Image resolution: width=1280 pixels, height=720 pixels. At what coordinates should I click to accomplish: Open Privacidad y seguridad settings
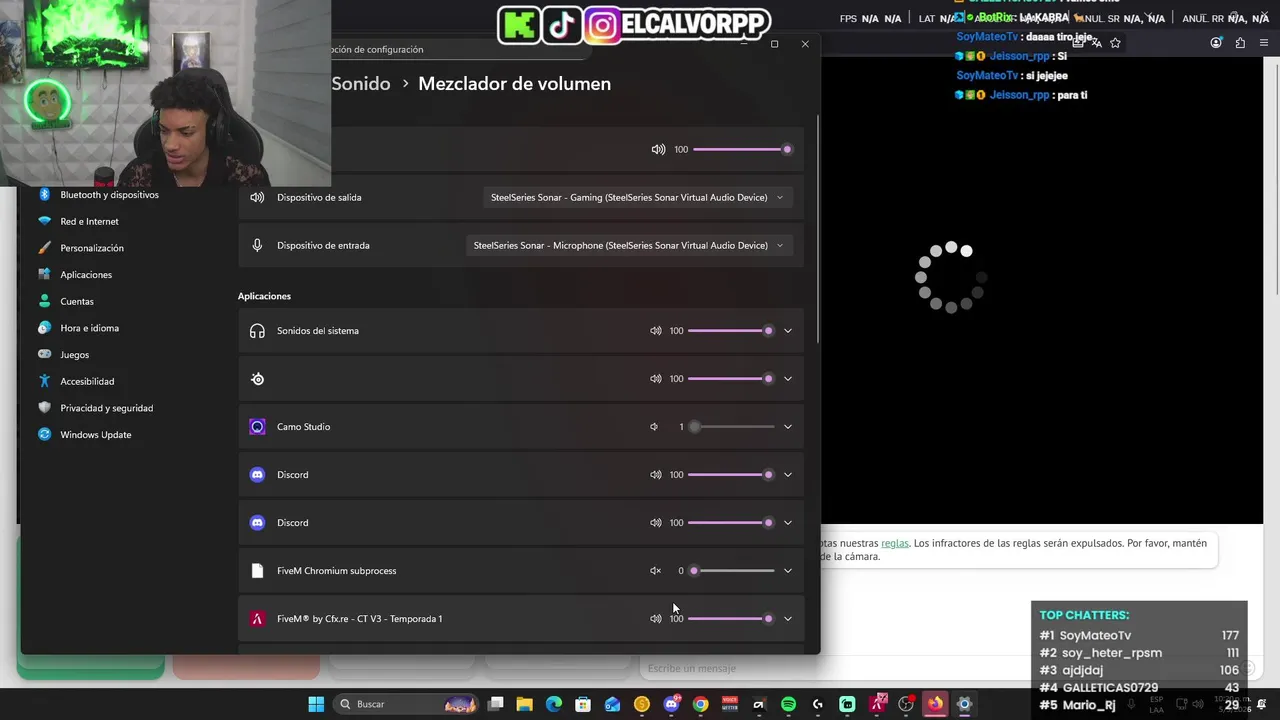(106, 408)
